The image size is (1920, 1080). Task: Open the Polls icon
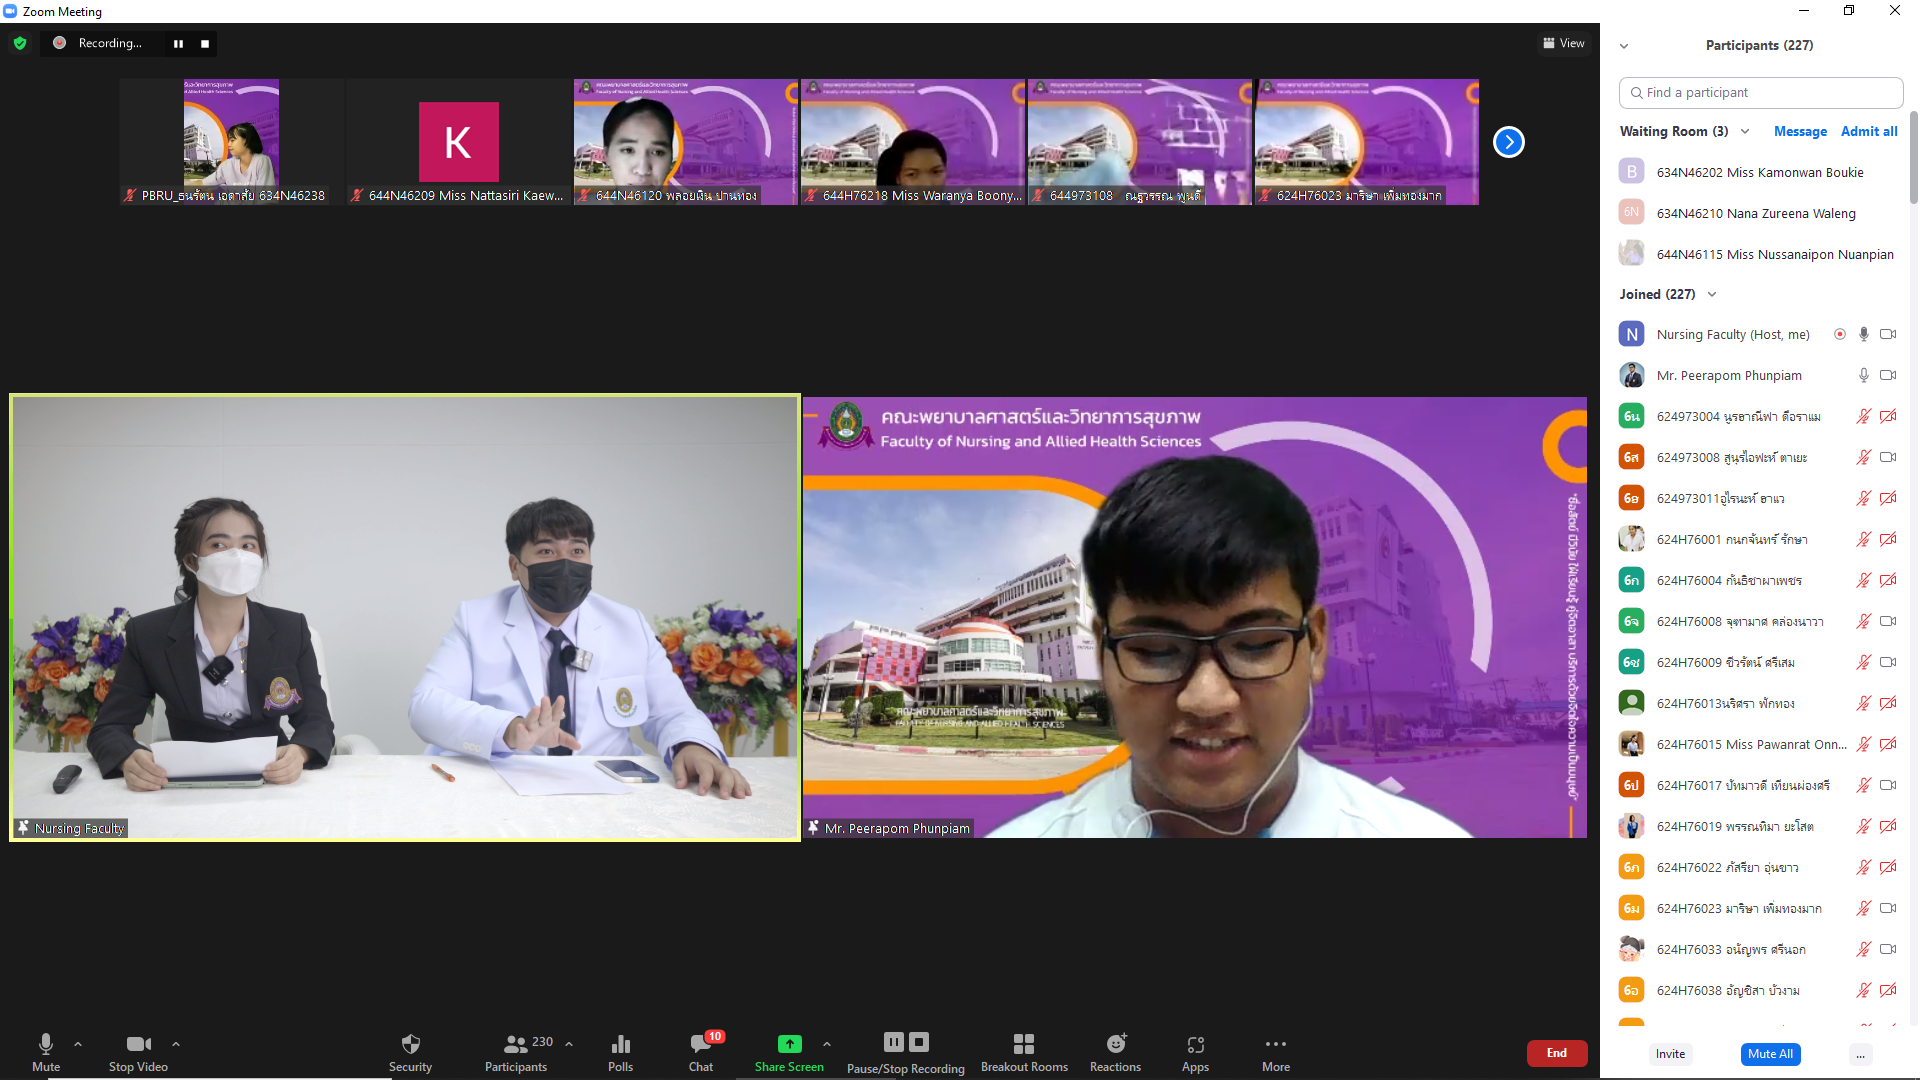620,1044
